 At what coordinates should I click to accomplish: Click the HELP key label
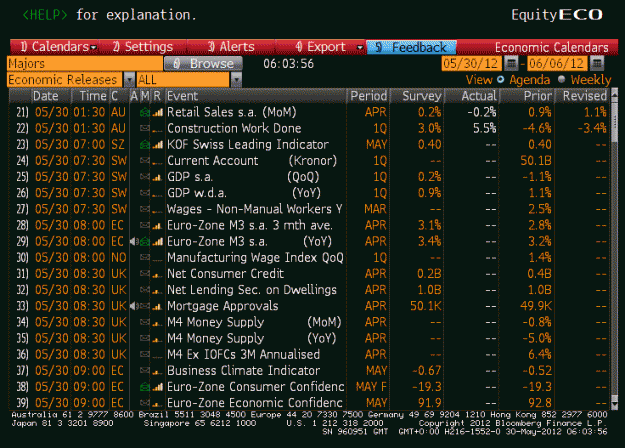[x=45, y=15]
